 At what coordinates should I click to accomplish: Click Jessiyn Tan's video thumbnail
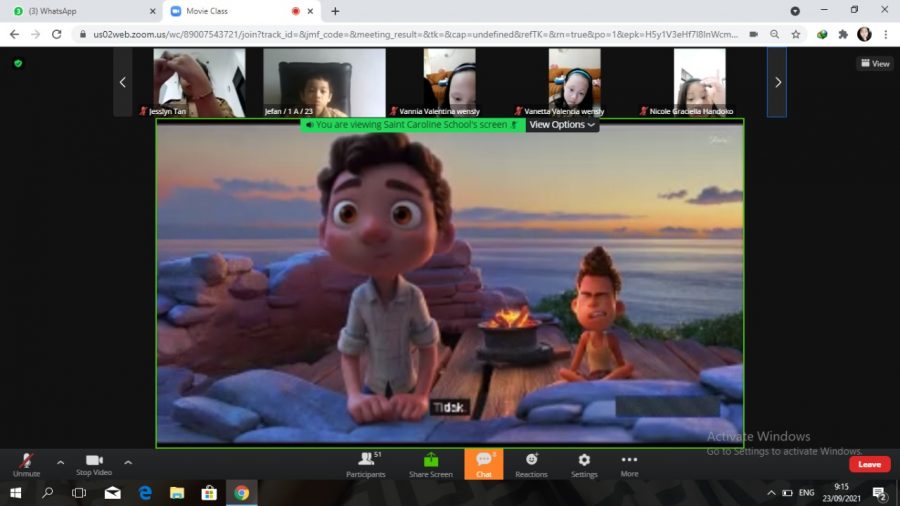pyautogui.click(x=199, y=82)
